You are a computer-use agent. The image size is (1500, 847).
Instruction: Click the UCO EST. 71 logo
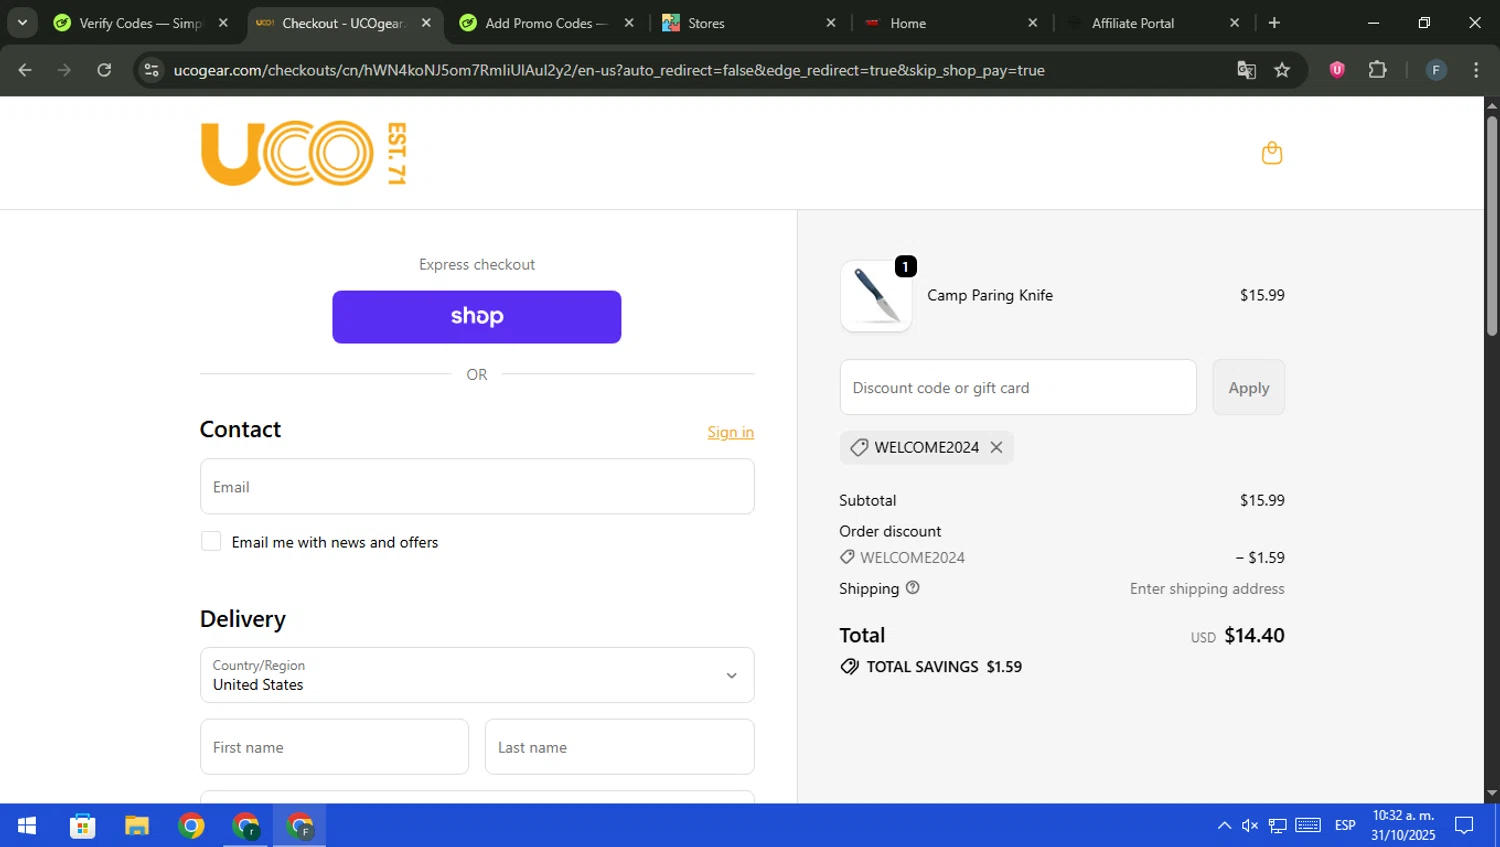click(303, 153)
